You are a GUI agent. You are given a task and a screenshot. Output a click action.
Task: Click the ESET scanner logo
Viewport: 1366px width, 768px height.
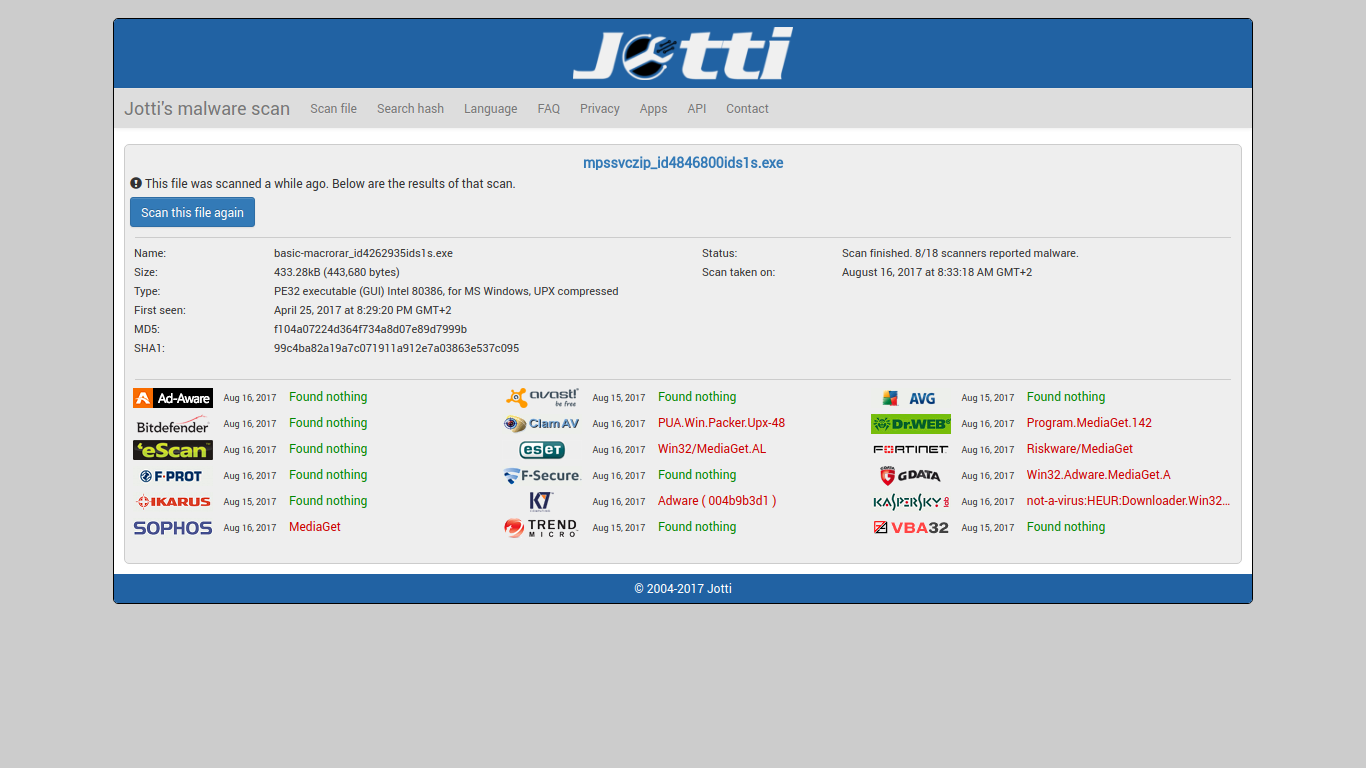pyautogui.click(x=542, y=450)
